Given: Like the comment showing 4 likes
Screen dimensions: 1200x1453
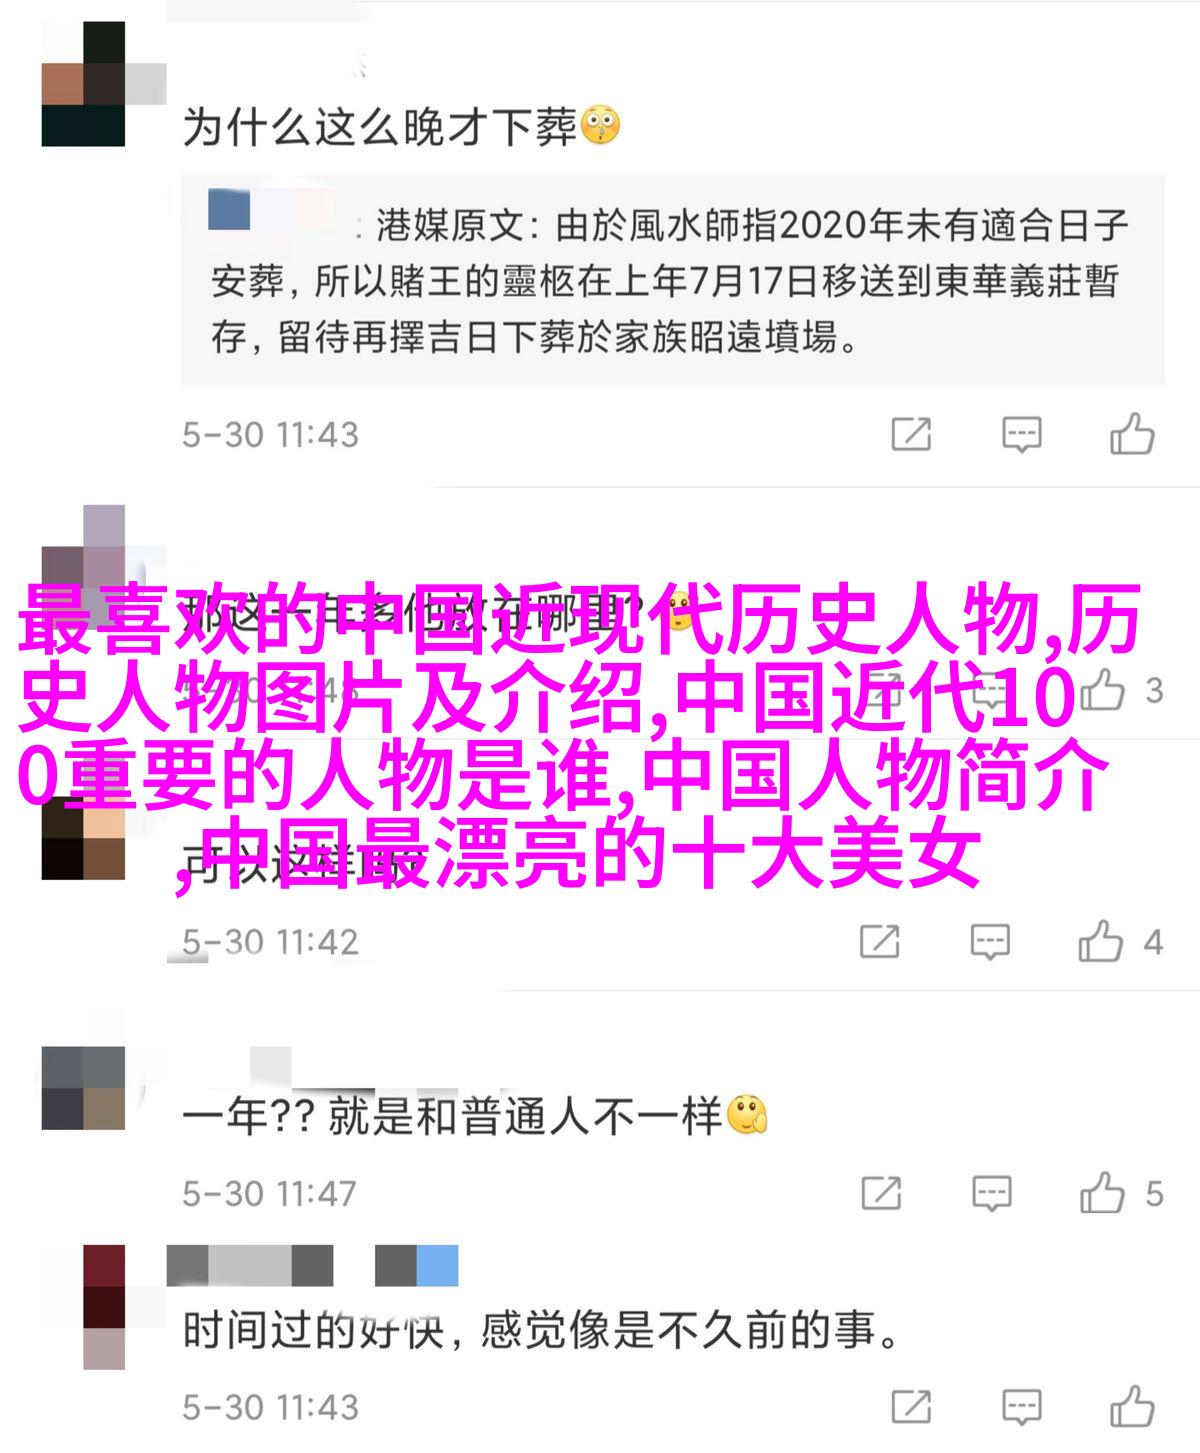Looking at the screenshot, I should pyautogui.click(x=1101, y=940).
